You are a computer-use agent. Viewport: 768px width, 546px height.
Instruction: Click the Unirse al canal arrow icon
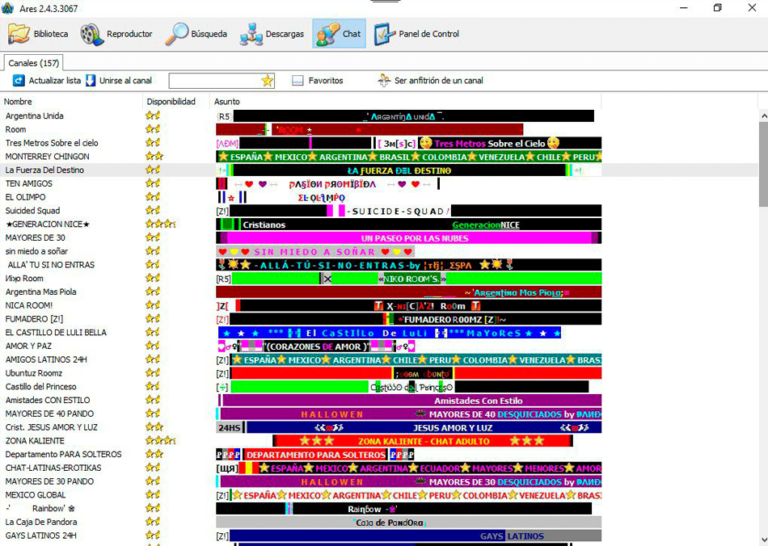click(91, 80)
